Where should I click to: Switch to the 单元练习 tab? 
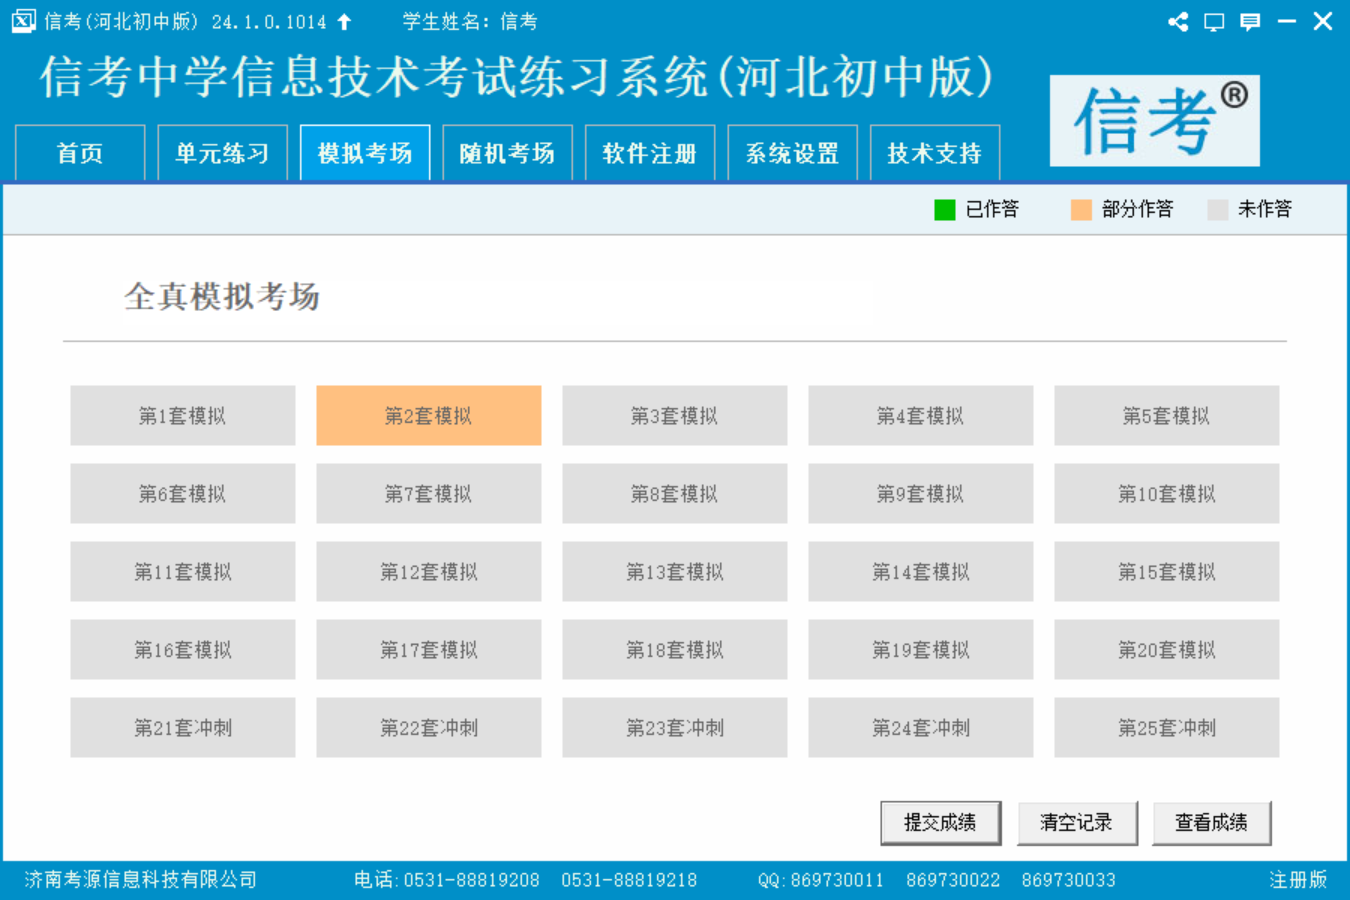pyautogui.click(x=222, y=153)
